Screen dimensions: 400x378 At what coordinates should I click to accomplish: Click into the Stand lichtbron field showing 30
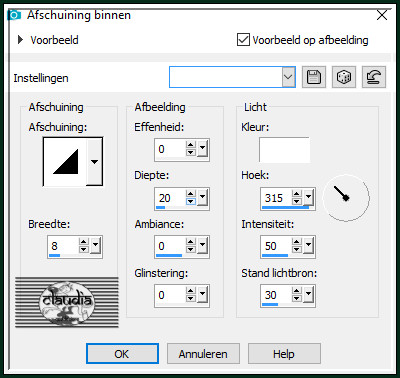[277, 295]
